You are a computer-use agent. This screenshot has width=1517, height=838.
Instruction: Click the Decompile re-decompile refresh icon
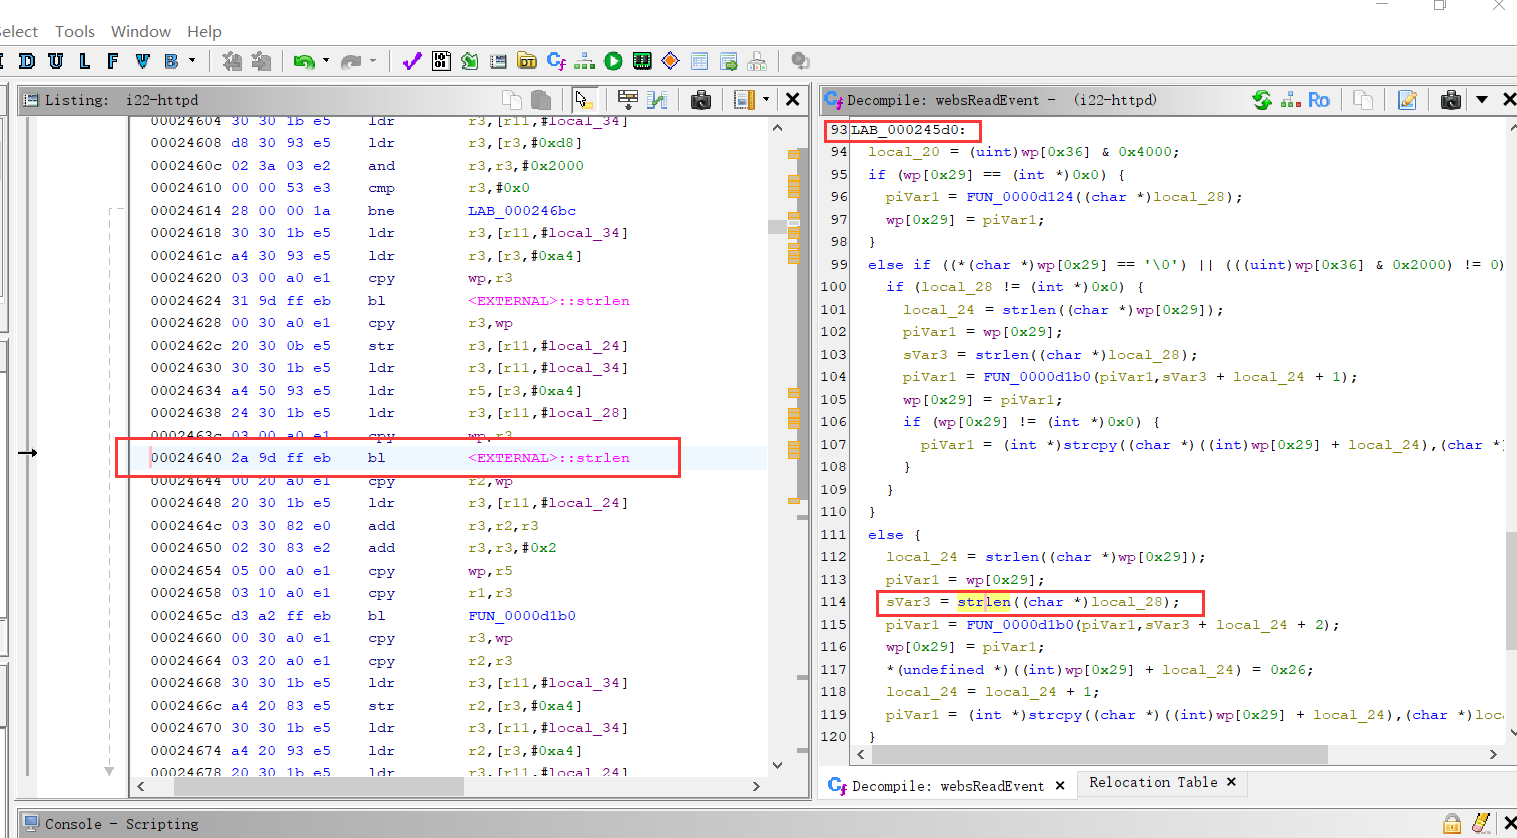pos(1262,99)
